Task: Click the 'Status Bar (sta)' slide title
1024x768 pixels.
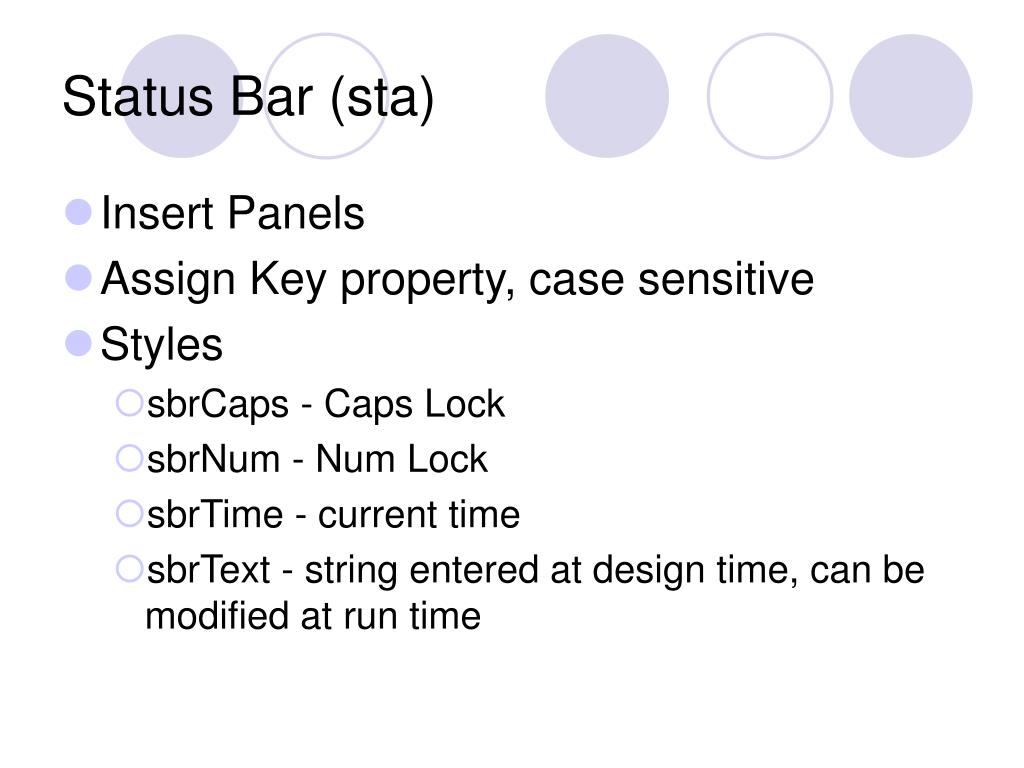Action: click(248, 98)
